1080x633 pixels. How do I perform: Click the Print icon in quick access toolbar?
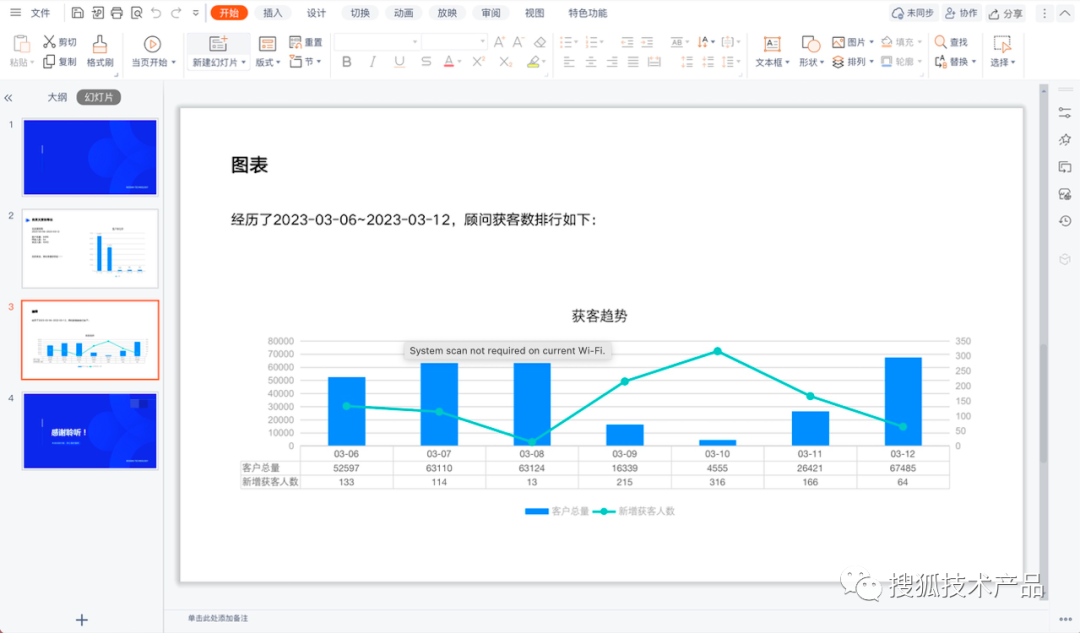tap(117, 13)
